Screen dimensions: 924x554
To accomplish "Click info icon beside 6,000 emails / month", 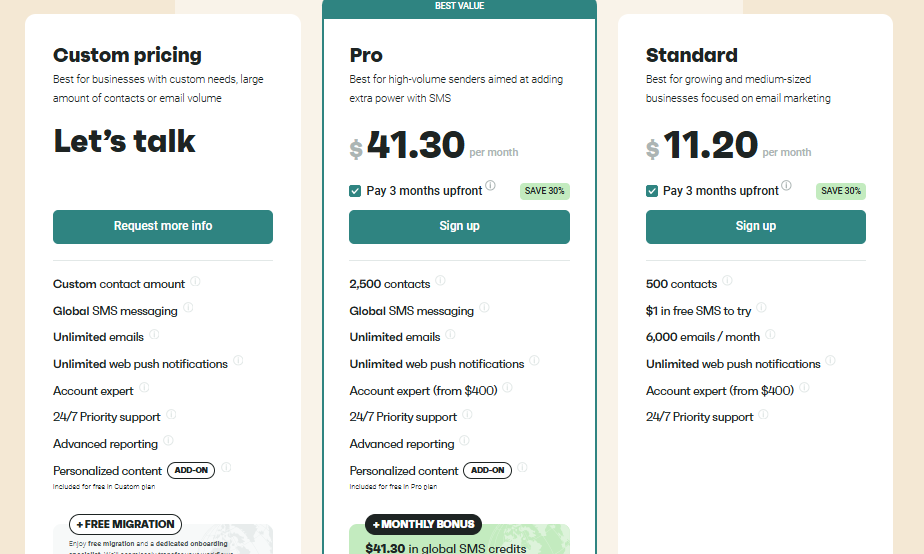I will tap(770, 336).
